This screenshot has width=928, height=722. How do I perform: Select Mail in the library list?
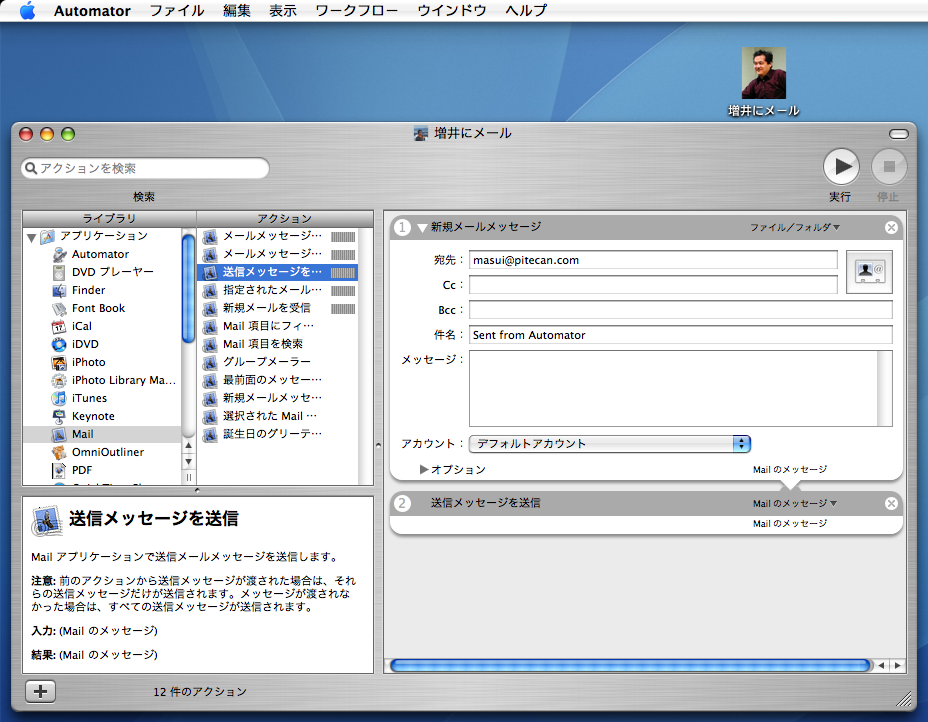click(x=101, y=434)
